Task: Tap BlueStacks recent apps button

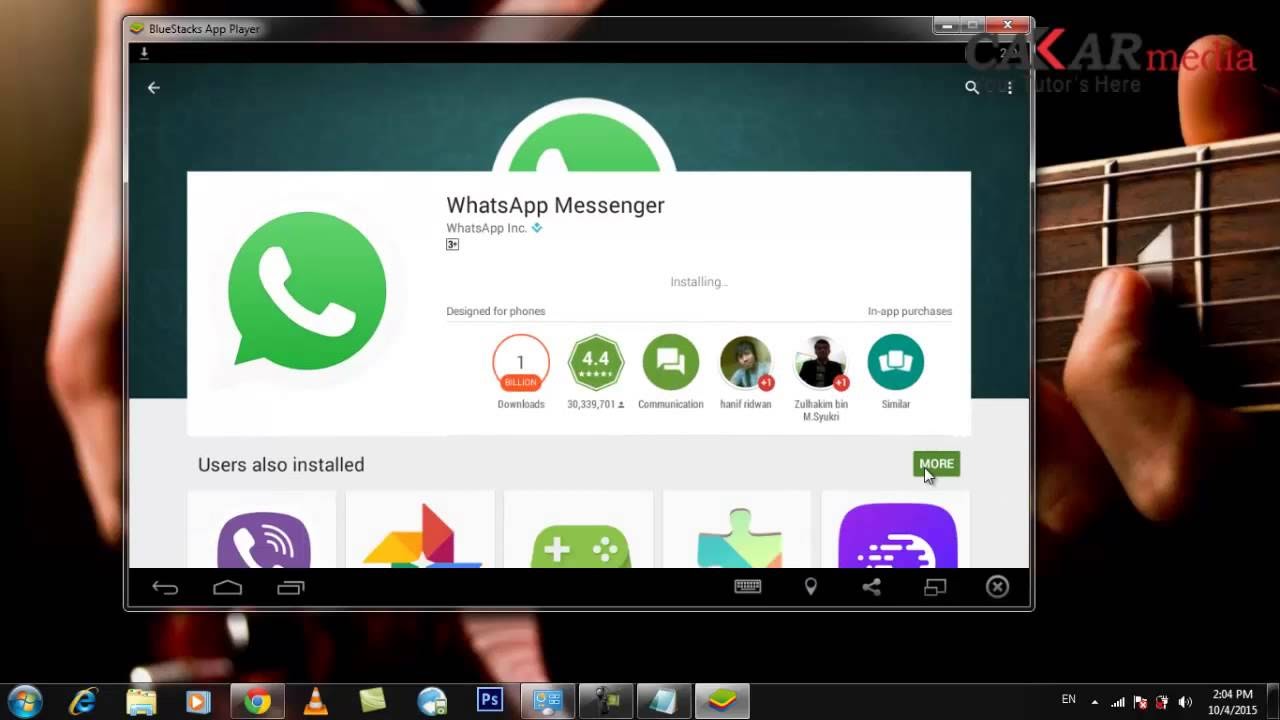Action: click(291, 588)
